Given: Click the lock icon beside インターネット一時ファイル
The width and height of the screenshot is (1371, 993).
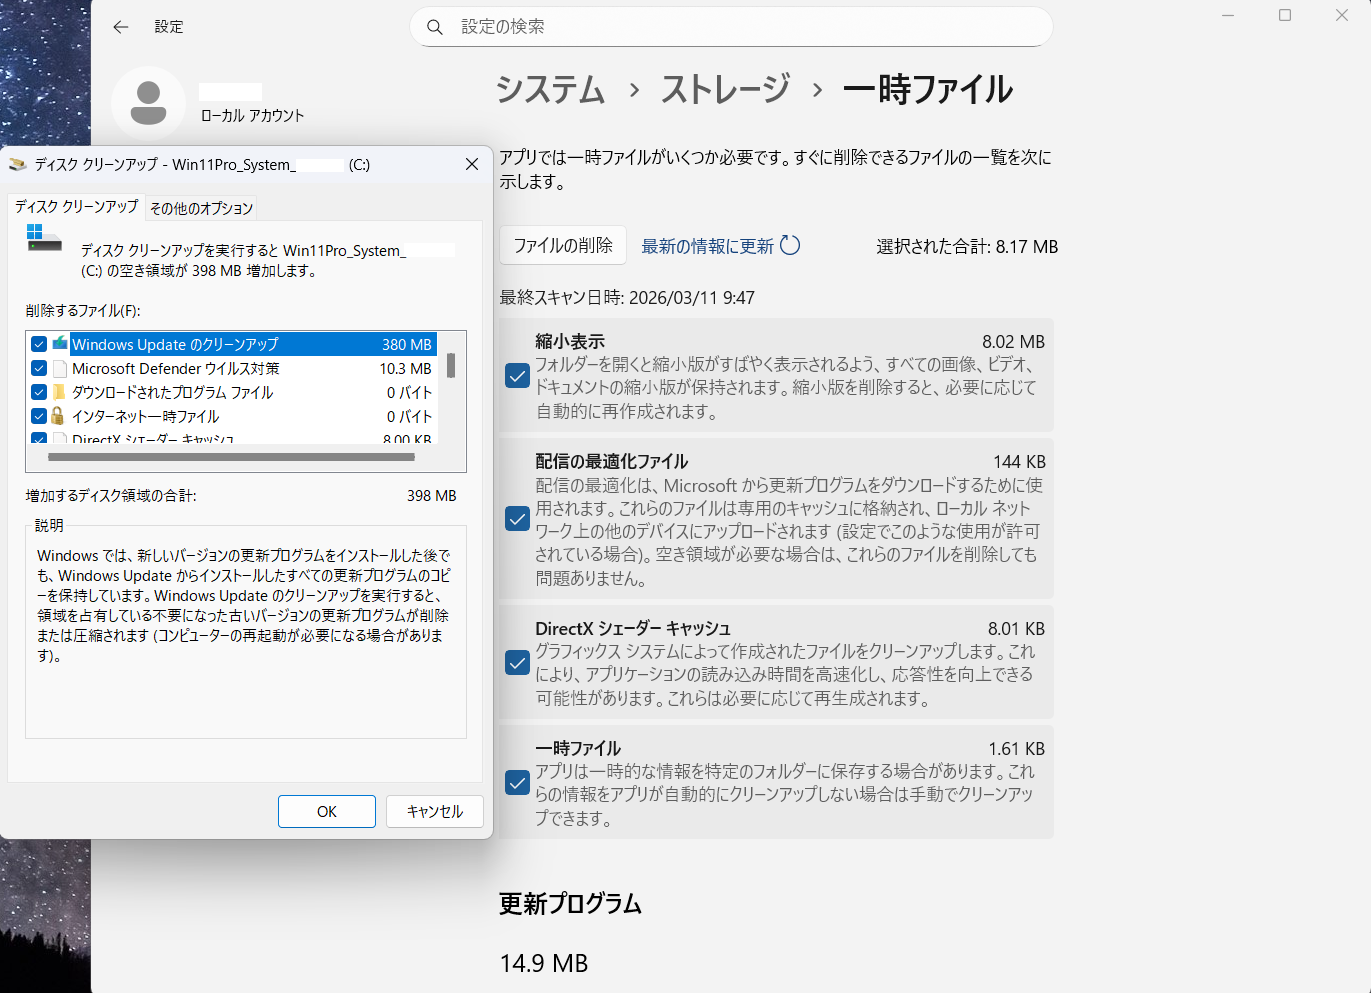Looking at the screenshot, I should point(59,416).
